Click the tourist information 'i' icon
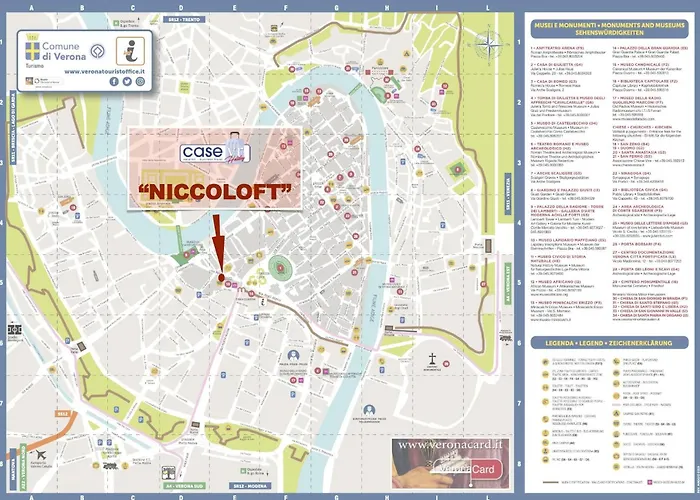This screenshot has width=700, height=500. point(130,51)
